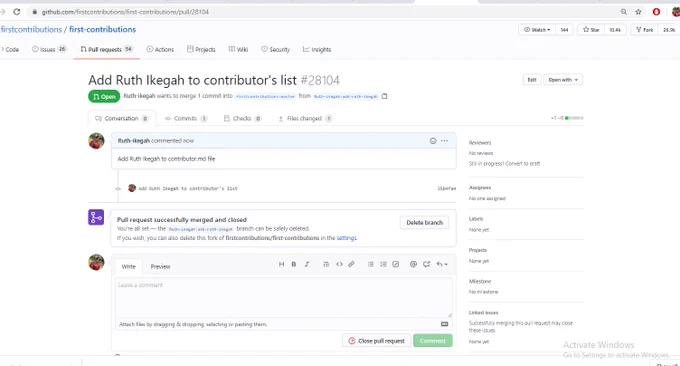
Task: Click the red Opera extension icon
Action: tap(656, 12)
